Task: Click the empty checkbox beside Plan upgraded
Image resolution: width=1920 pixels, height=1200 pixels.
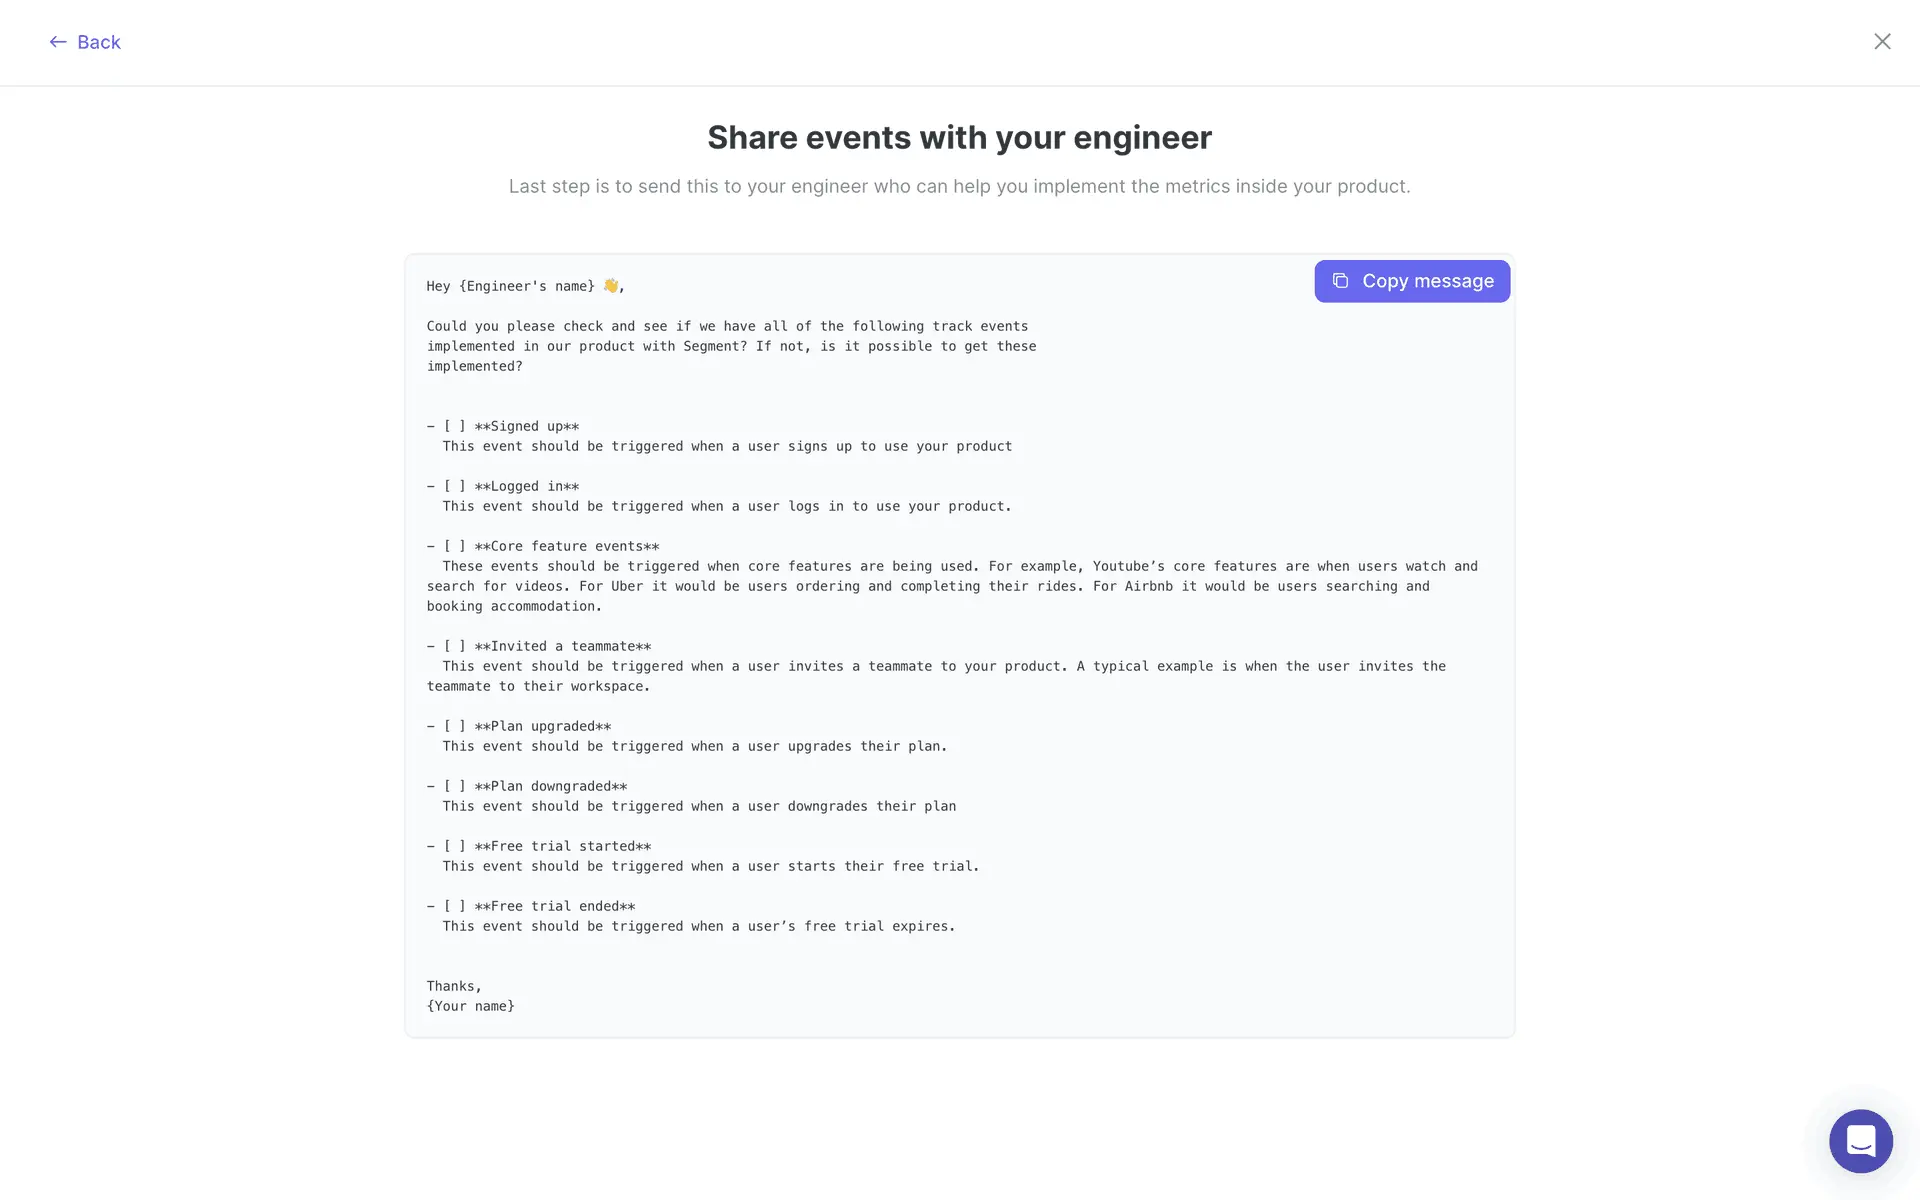Action: coord(454,726)
